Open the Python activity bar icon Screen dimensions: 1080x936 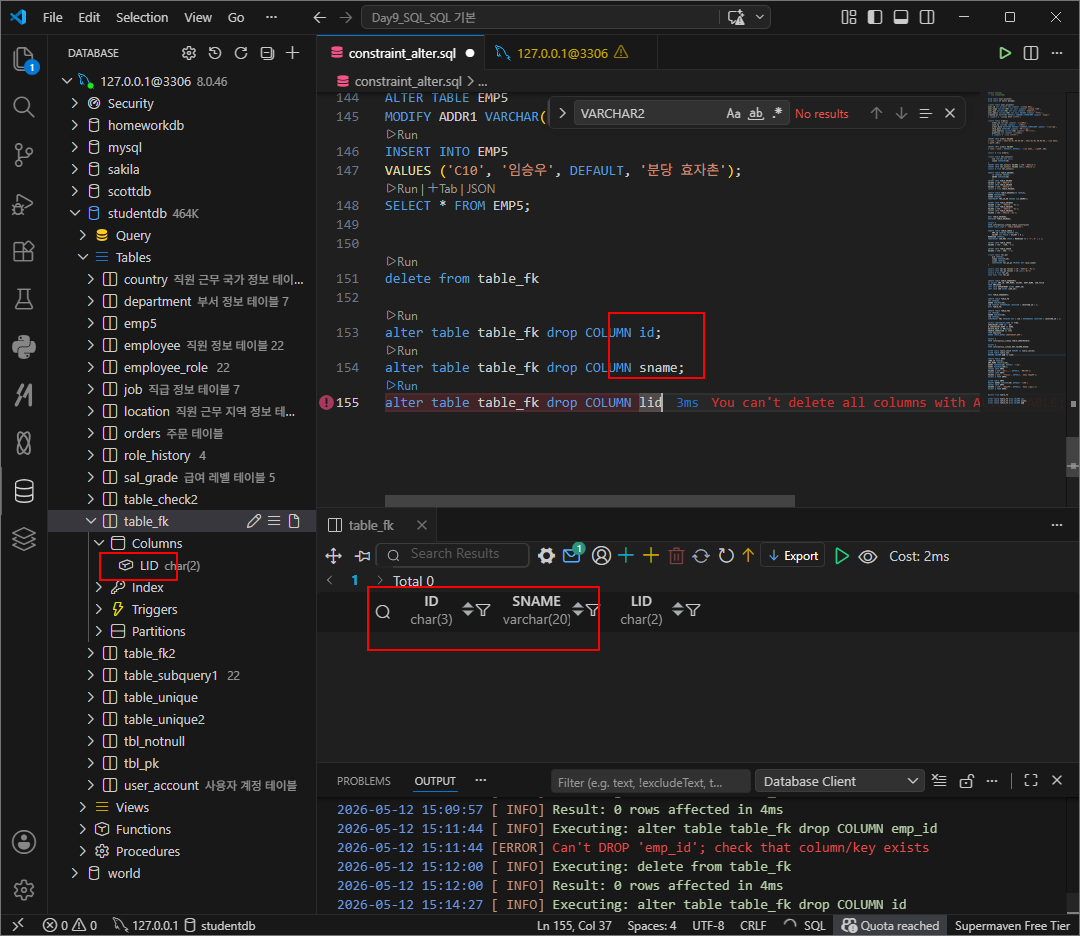[23, 347]
